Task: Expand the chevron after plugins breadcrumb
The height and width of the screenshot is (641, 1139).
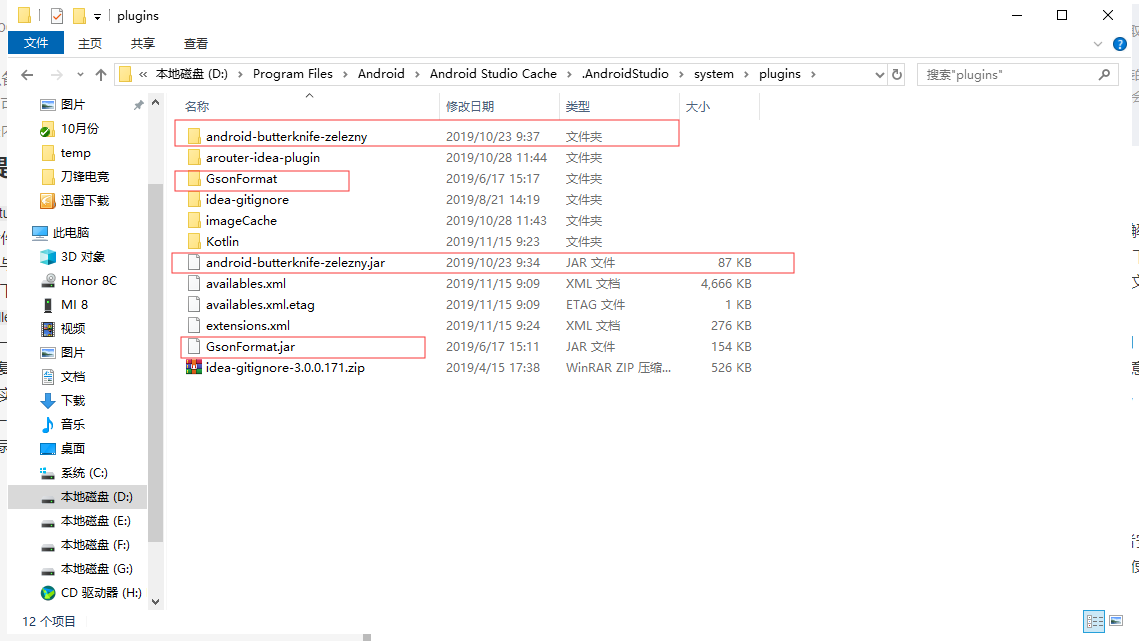Action: pyautogui.click(x=814, y=74)
